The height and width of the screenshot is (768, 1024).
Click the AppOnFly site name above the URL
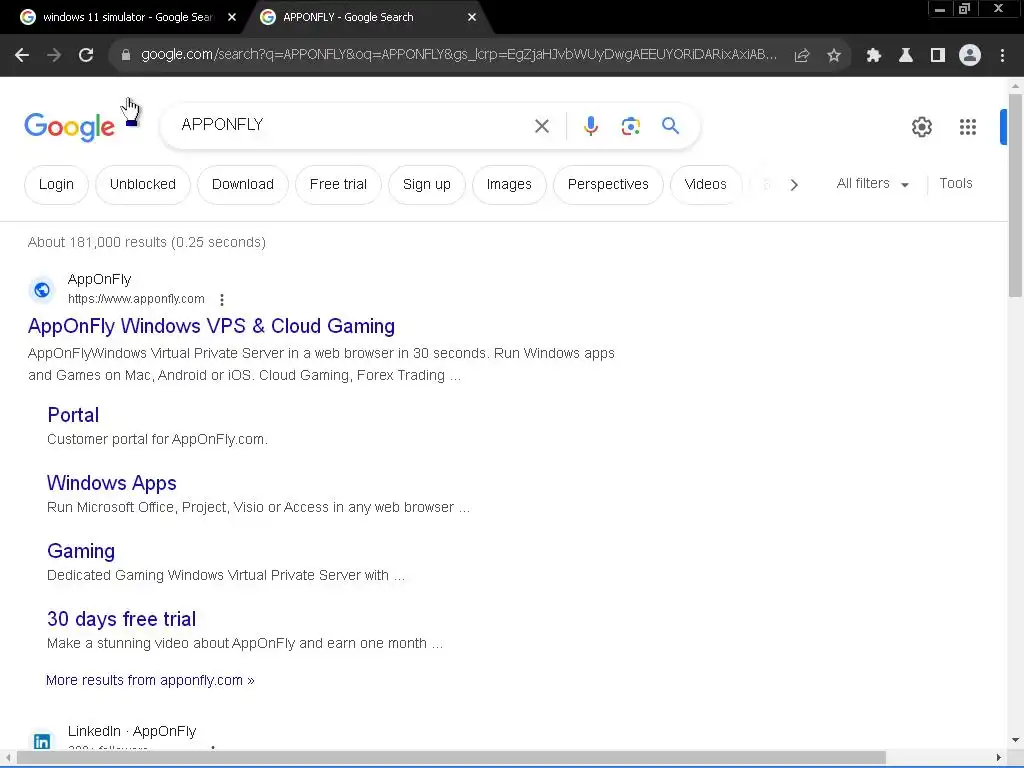point(99,280)
